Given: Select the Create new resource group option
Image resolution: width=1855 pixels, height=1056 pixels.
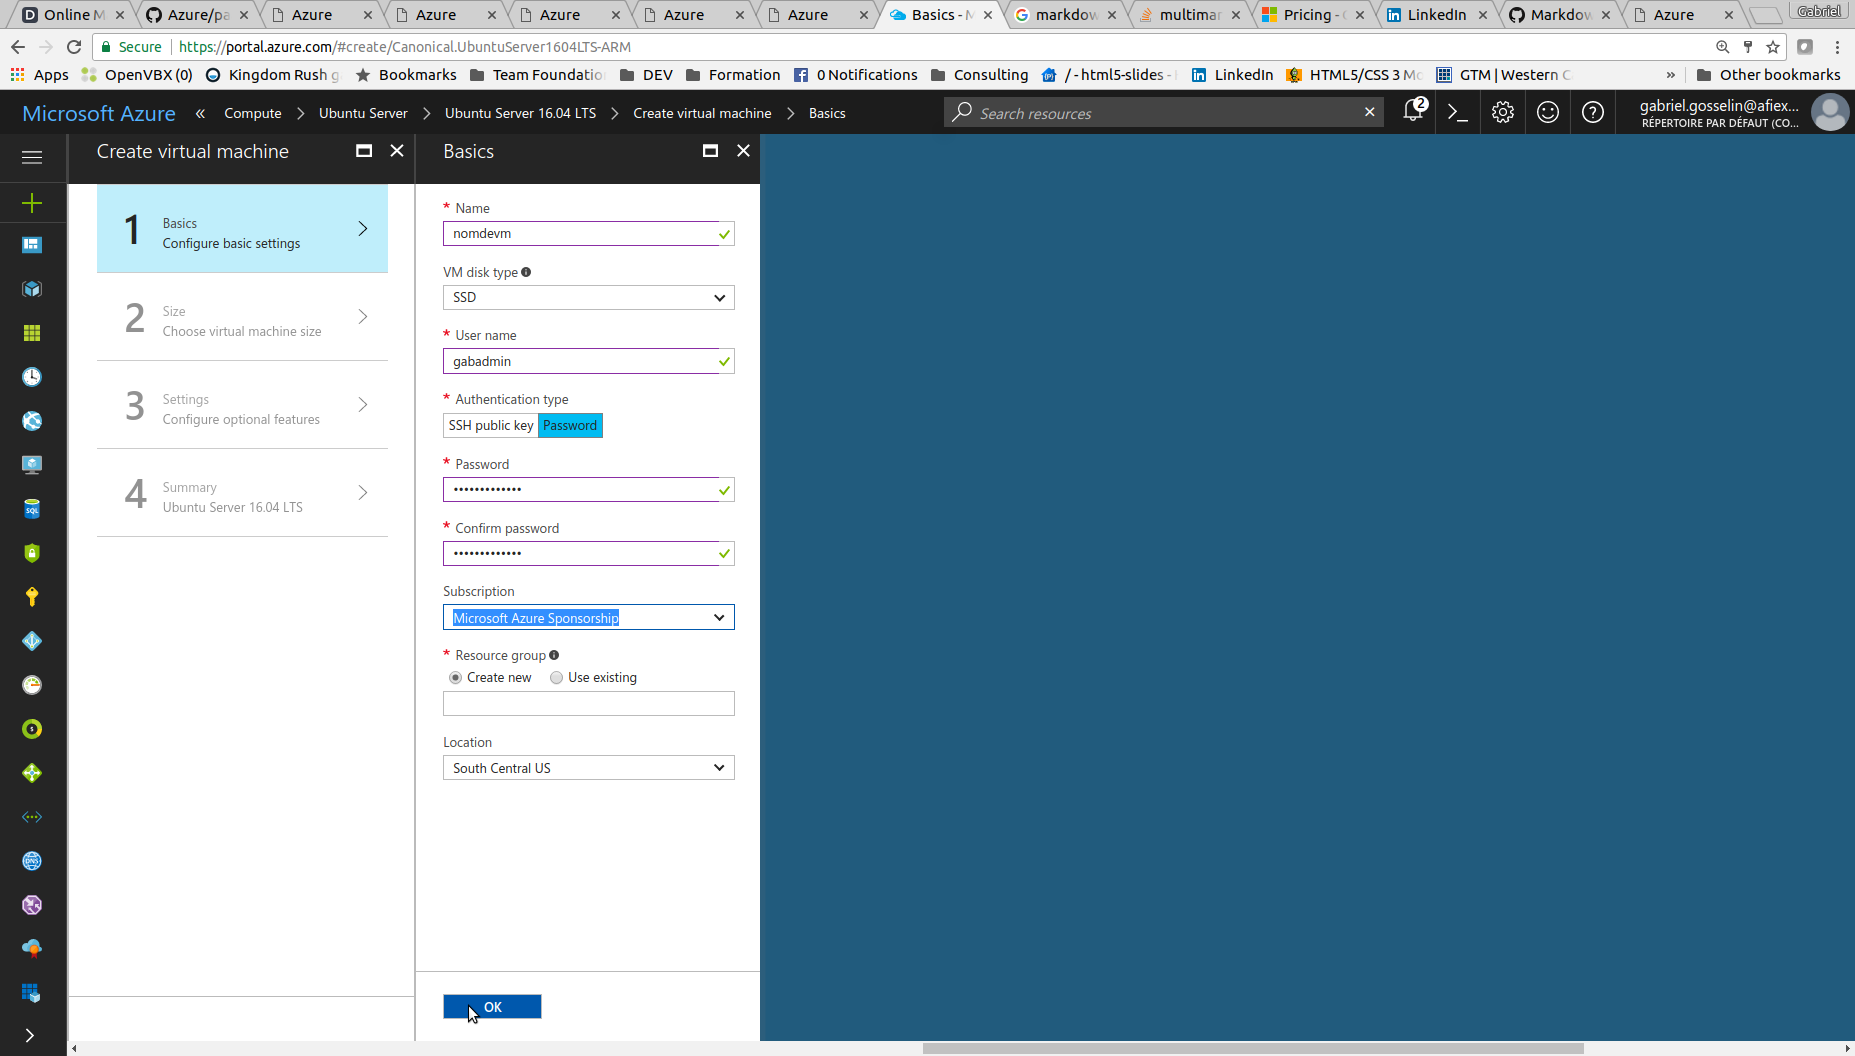Looking at the screenshot, I should 456,678.
